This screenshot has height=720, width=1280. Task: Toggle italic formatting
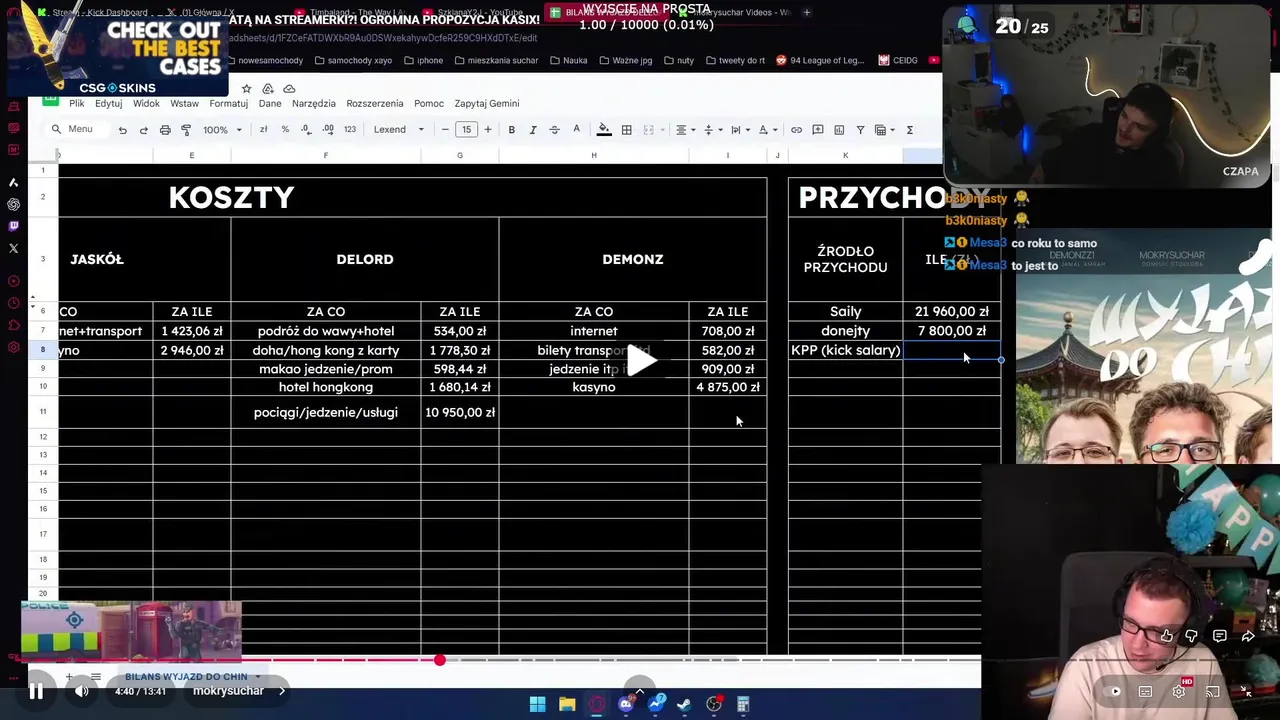(533, 130)
